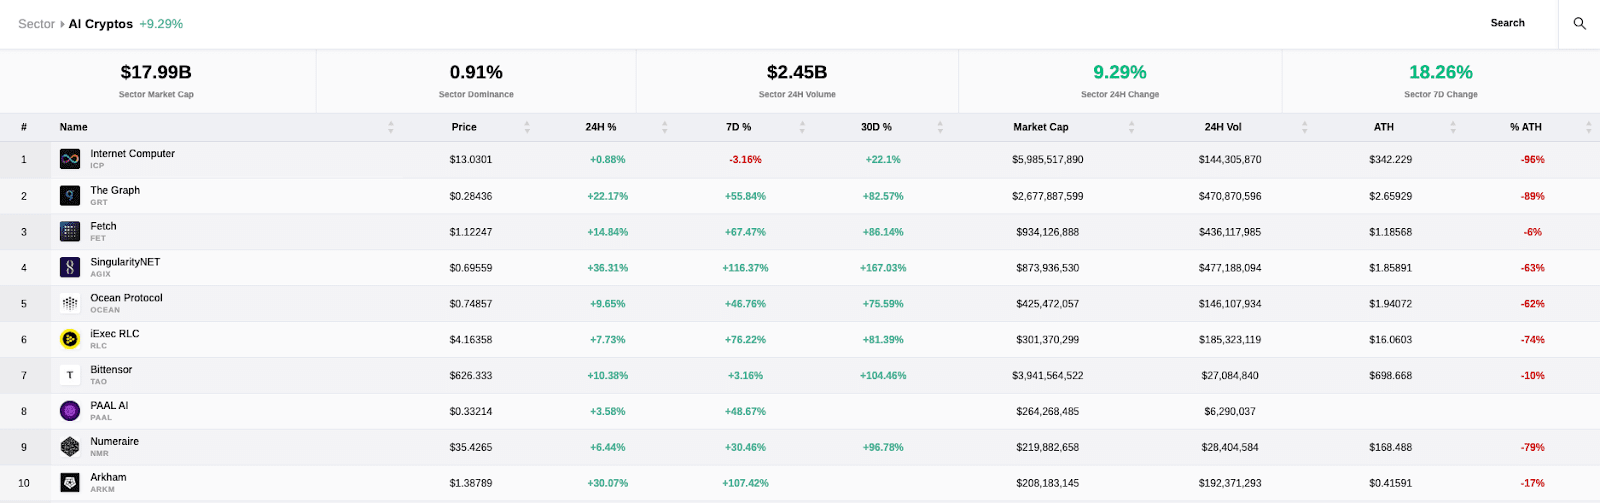The image size is (1600, 503).
Task: Open SingularityNET name link
Action: (125, 262)
